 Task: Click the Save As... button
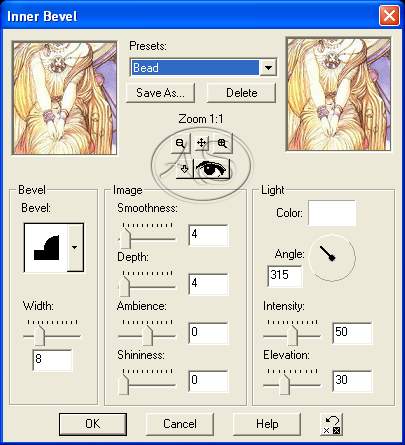(x=160, y=93)
